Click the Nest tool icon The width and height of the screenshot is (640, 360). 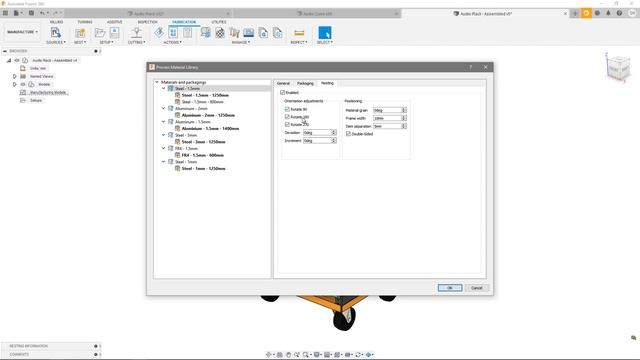click(x=80, y=33)
